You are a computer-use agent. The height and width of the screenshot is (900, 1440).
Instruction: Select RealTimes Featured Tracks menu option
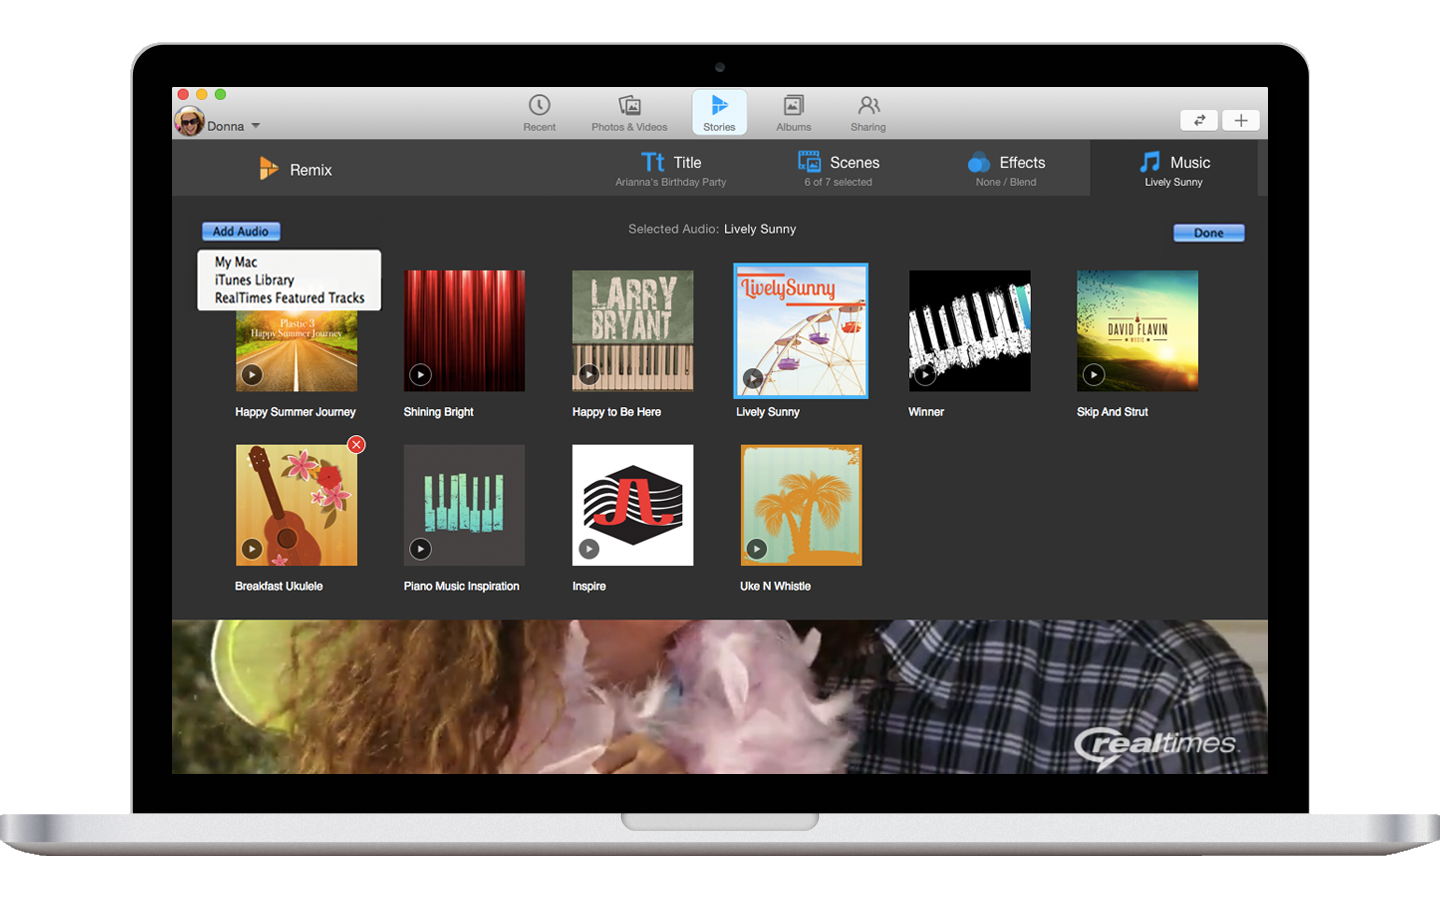289,298
